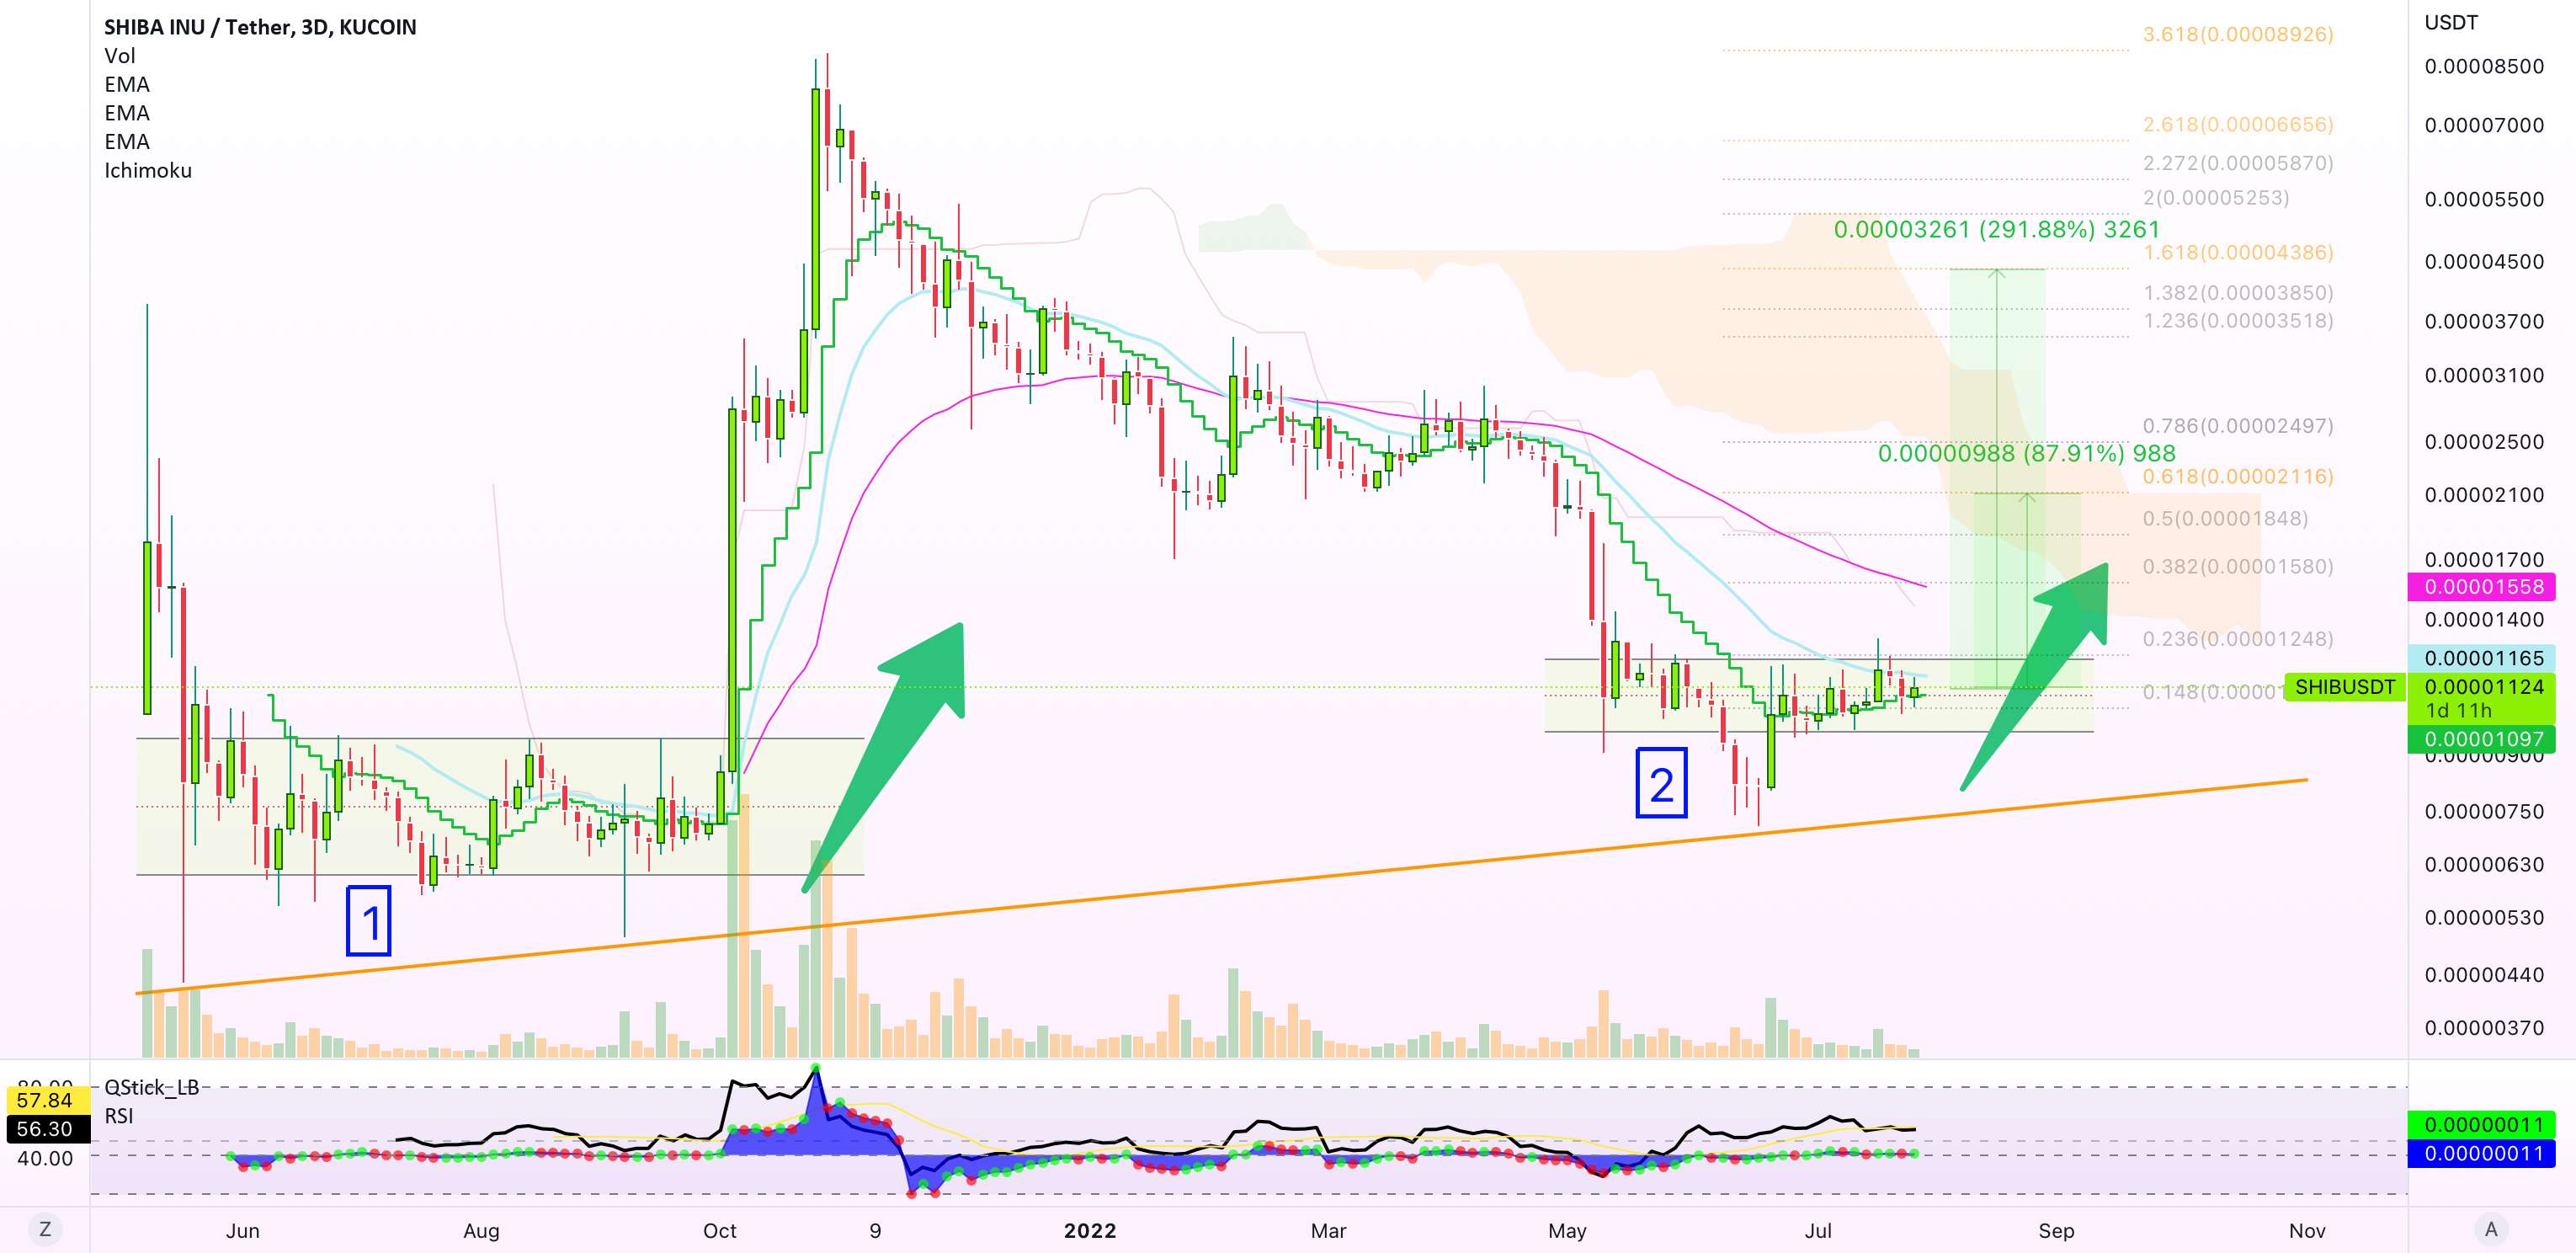2576x1253 pixels.
Task: Click the Z timezone button at bottom left
Action: click(45, 1229)
